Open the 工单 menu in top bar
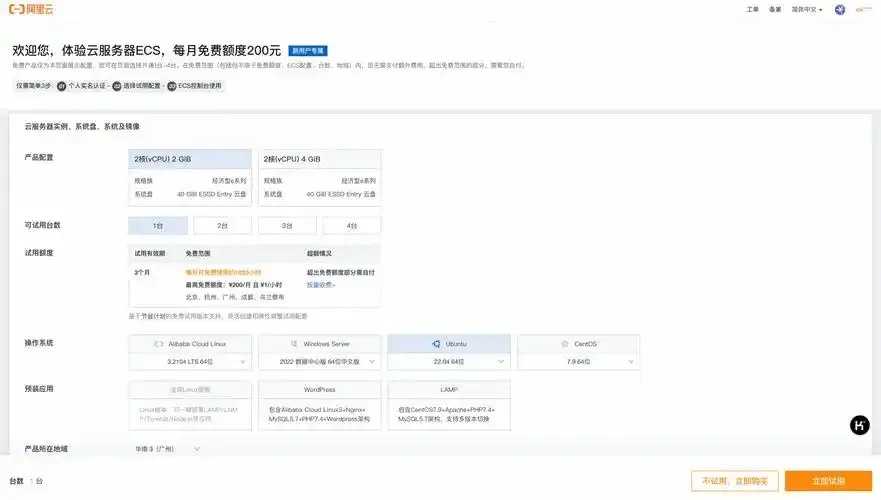881x500 pixels. tap(752, 10)
